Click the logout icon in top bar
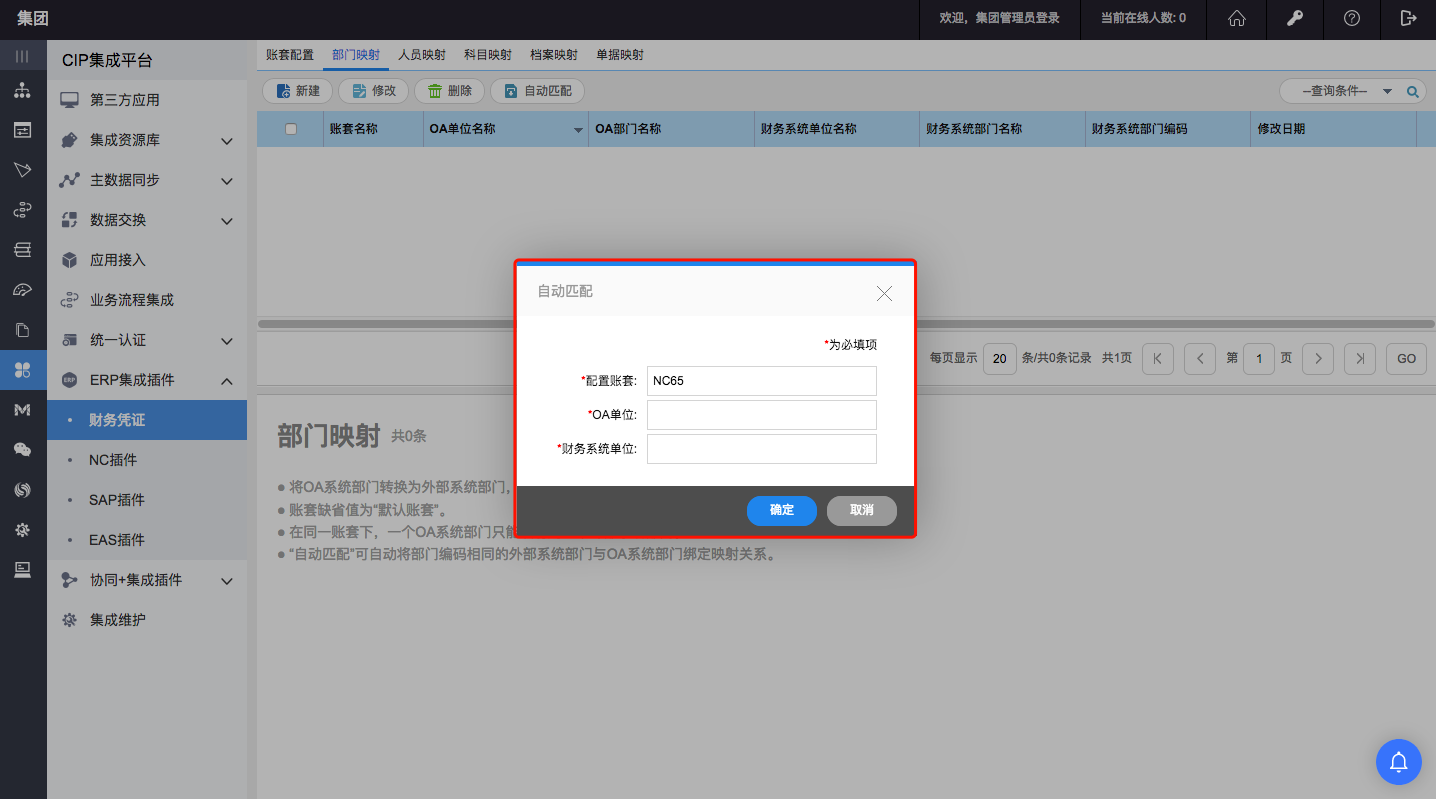This screenshot has height=799, width=1436. point(1408,18)
